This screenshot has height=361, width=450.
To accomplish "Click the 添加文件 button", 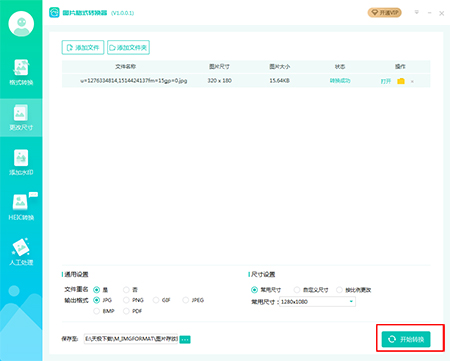I will (x=83, y=47).
